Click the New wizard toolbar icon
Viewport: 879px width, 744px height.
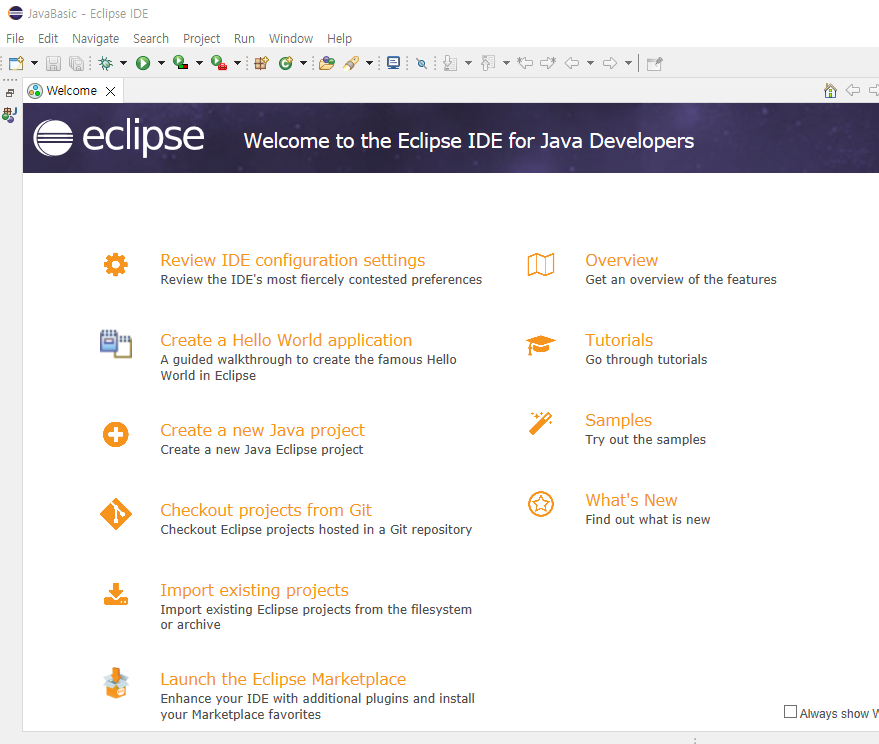pyautogui.click(x=16, y=63)
